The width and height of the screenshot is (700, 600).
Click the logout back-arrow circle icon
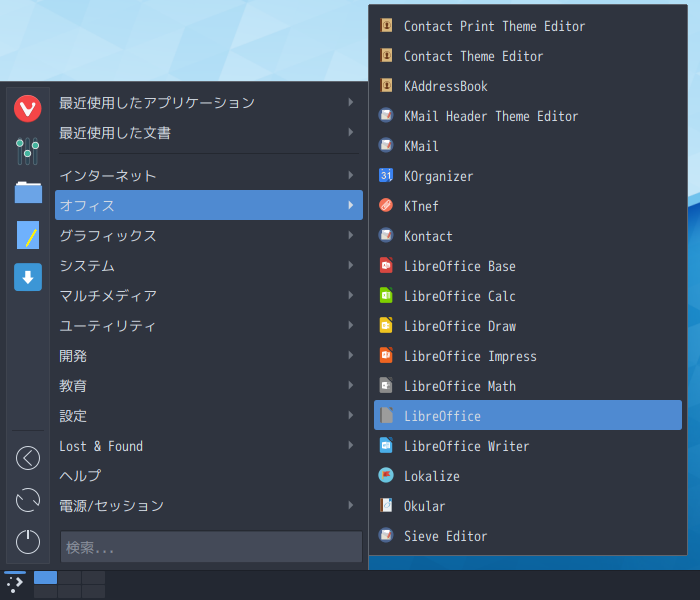(28, 458)
